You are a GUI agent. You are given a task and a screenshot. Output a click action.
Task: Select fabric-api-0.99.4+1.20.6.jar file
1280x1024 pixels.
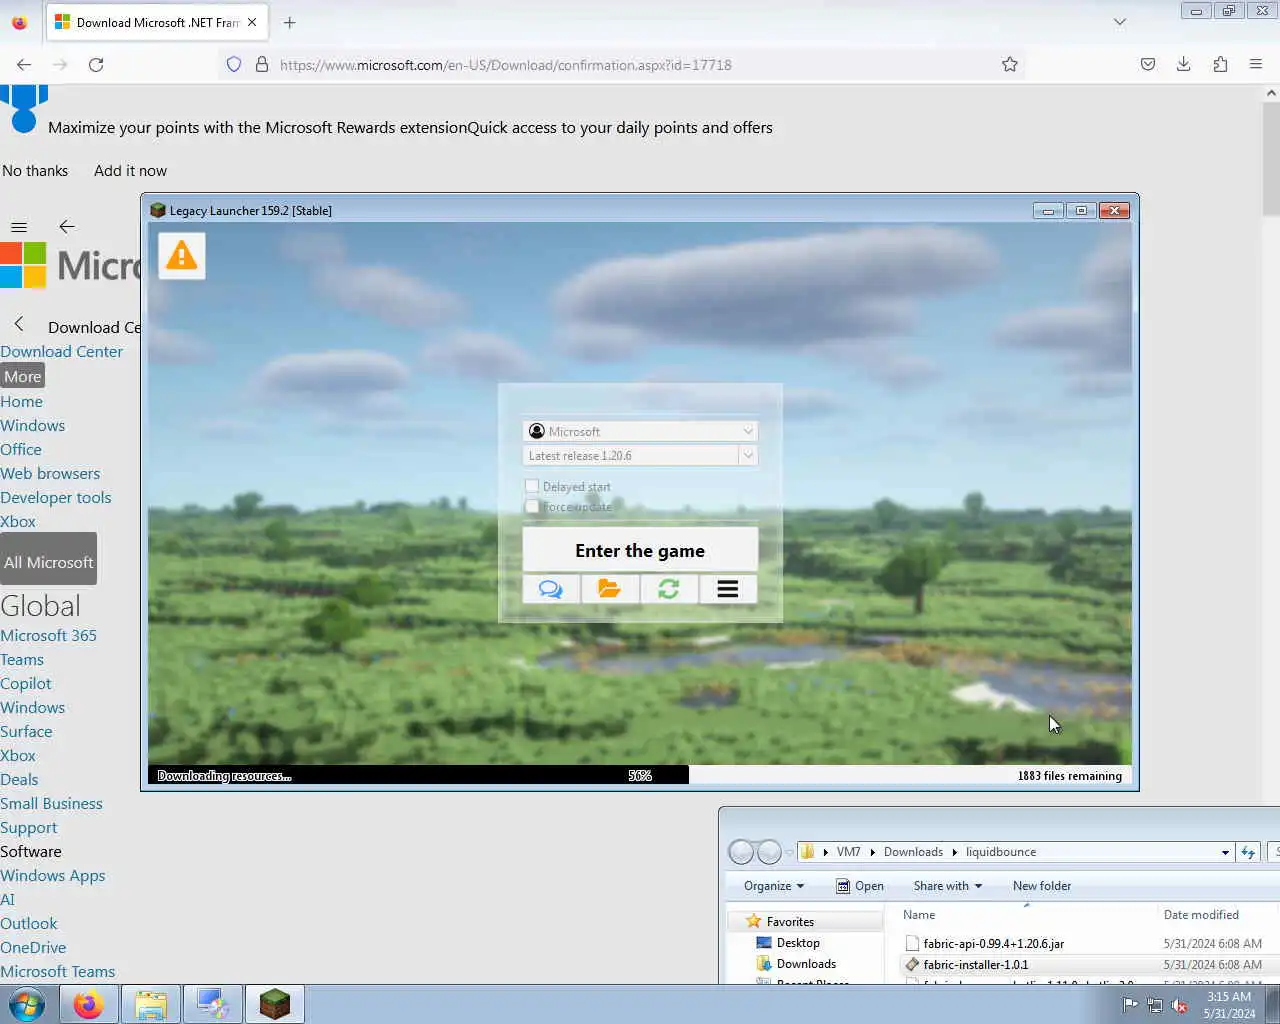coord(994,943)
